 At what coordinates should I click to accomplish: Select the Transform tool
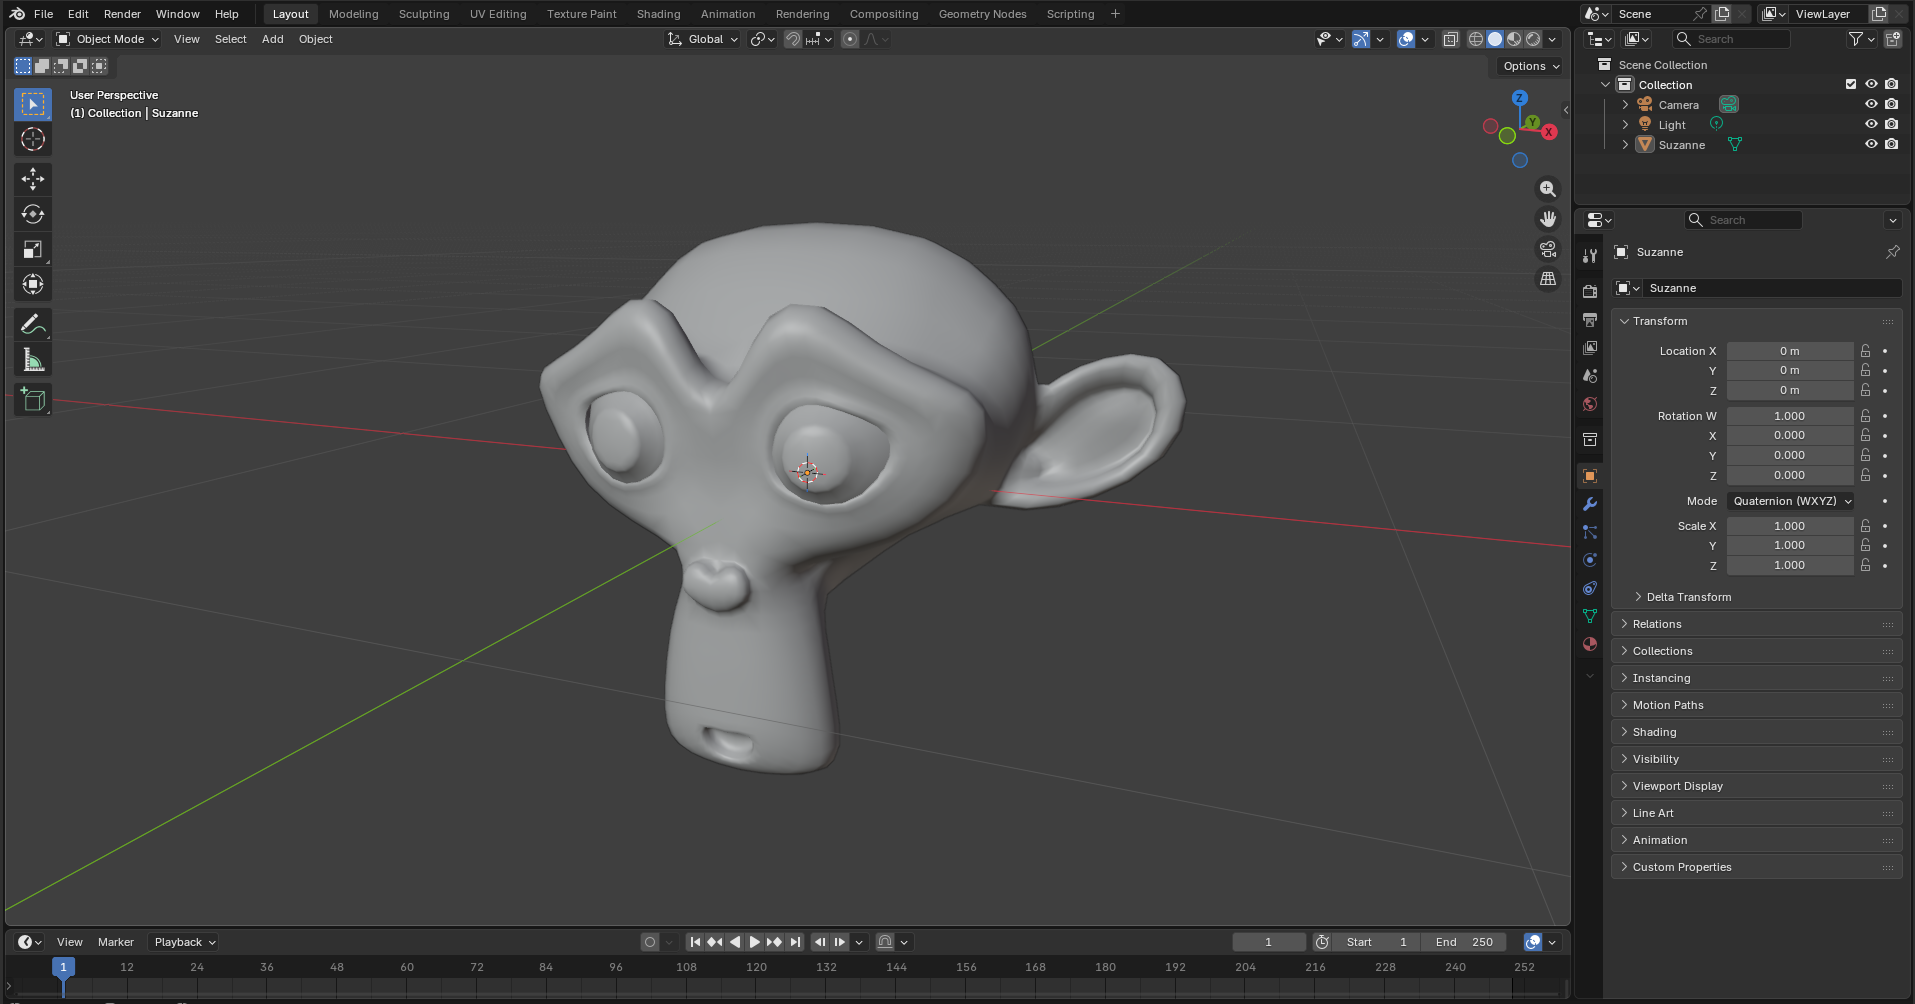click(x=33, y=284)
